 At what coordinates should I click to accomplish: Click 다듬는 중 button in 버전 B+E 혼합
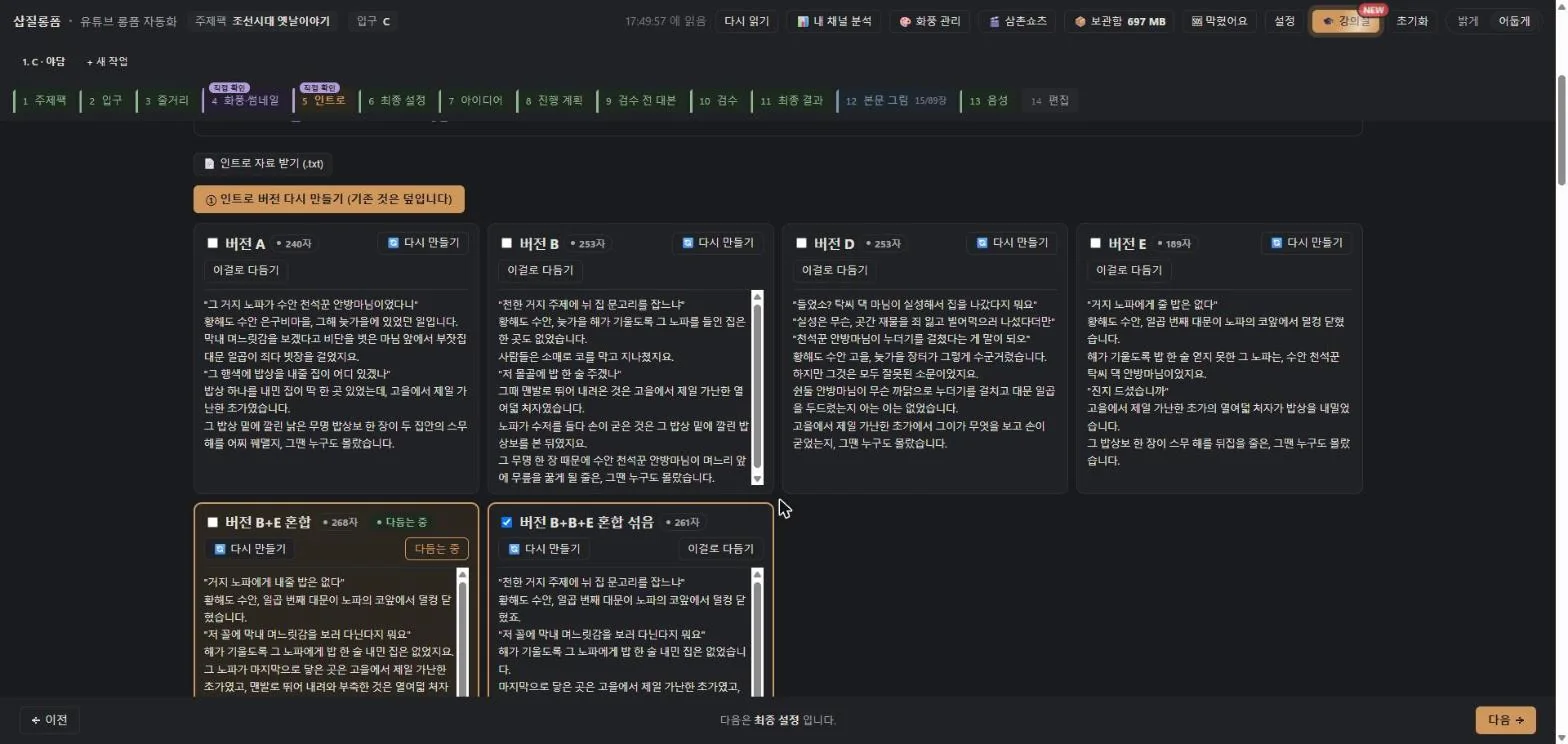click(437, 549)
